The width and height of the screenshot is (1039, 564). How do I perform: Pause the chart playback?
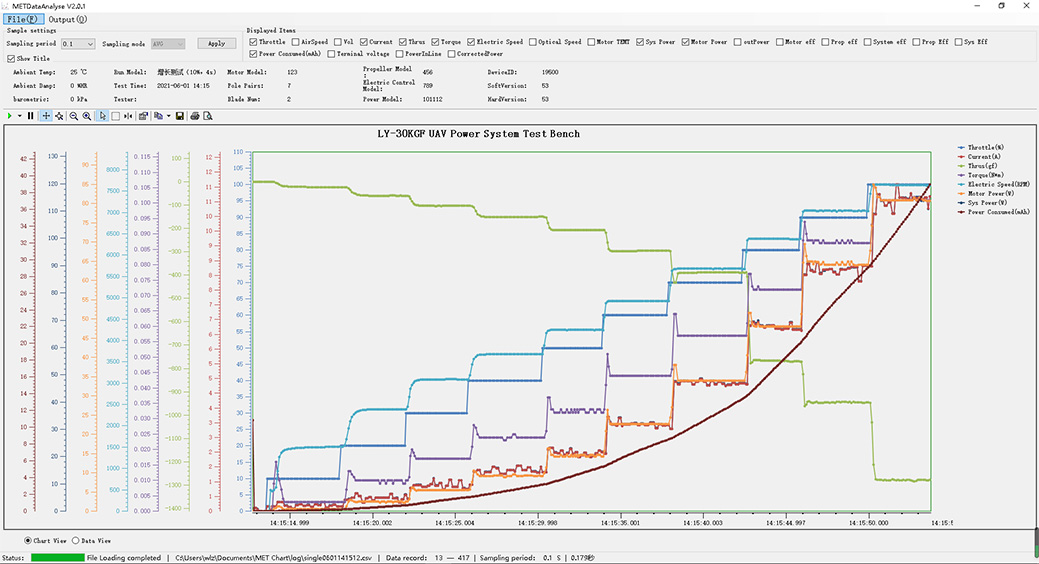point(31,116)
